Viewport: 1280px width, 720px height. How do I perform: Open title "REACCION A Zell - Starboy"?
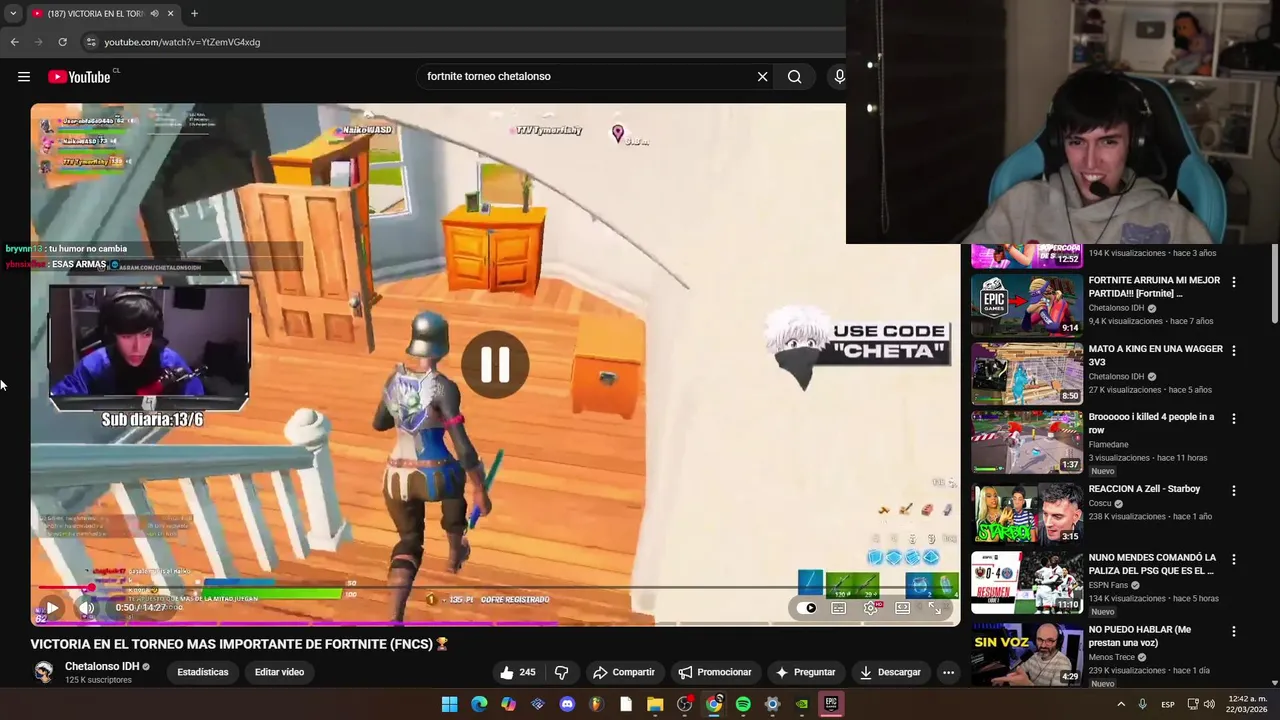tap(1144, 489)
